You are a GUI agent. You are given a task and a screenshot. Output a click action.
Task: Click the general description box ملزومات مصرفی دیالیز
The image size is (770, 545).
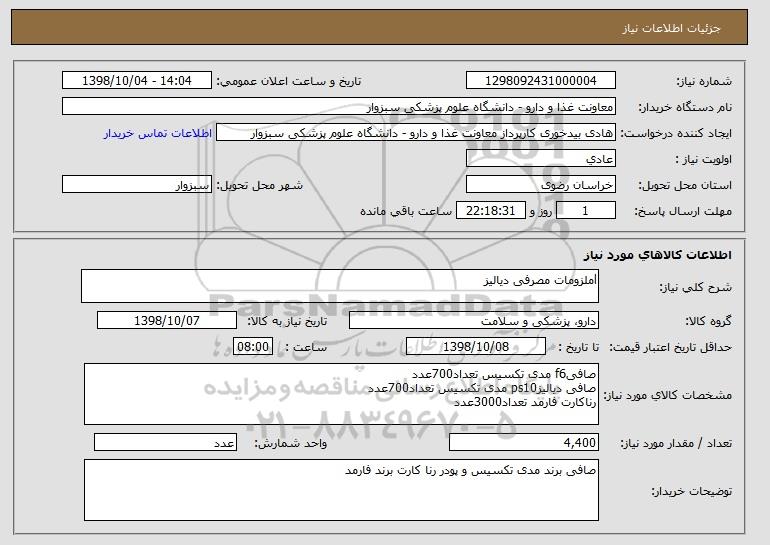pyautogui.click(x=340, y=286)
